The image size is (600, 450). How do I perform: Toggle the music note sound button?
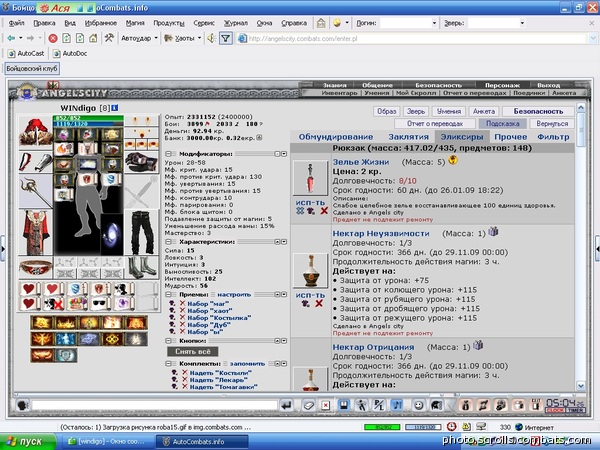coord(397,405)
